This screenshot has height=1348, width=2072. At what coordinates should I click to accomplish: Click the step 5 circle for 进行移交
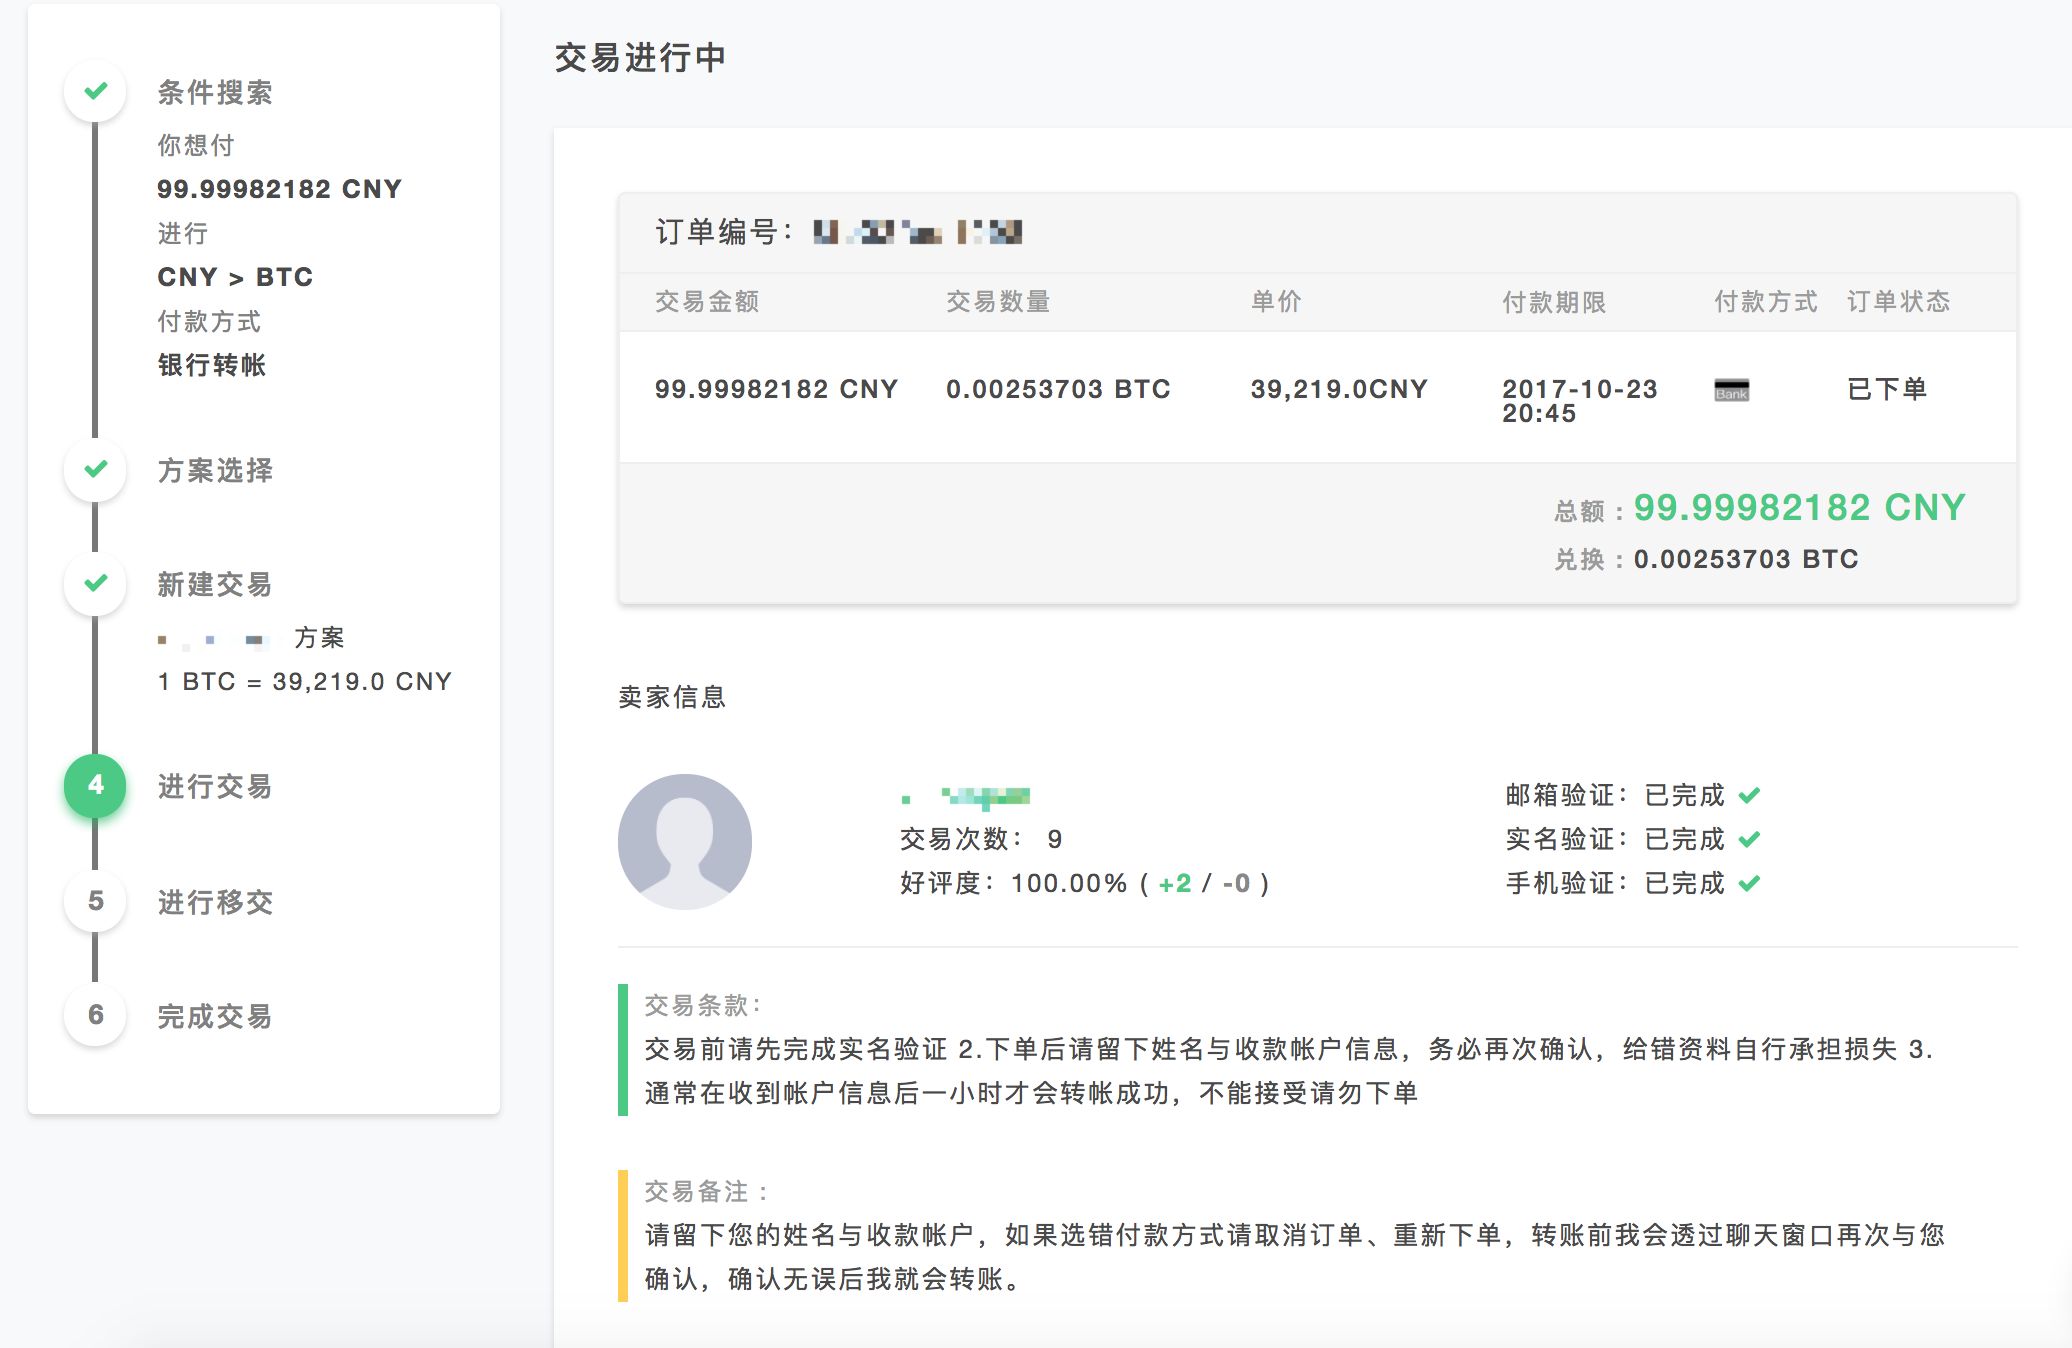tap(95, 901)
